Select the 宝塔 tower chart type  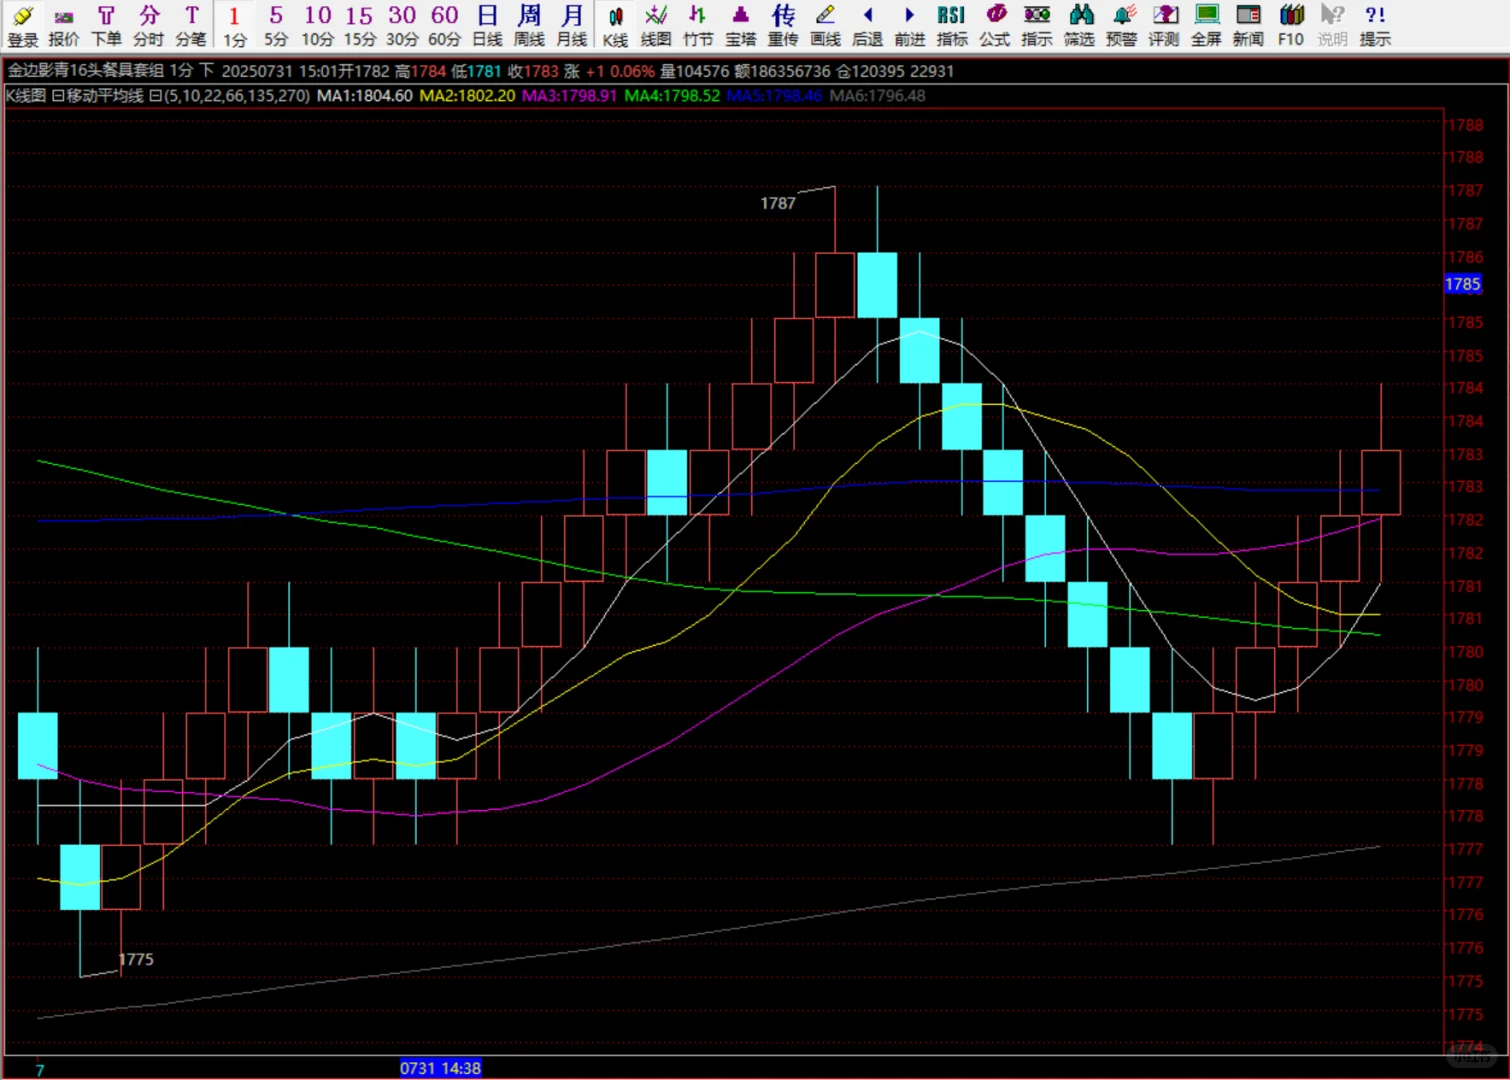pos(741,26)
